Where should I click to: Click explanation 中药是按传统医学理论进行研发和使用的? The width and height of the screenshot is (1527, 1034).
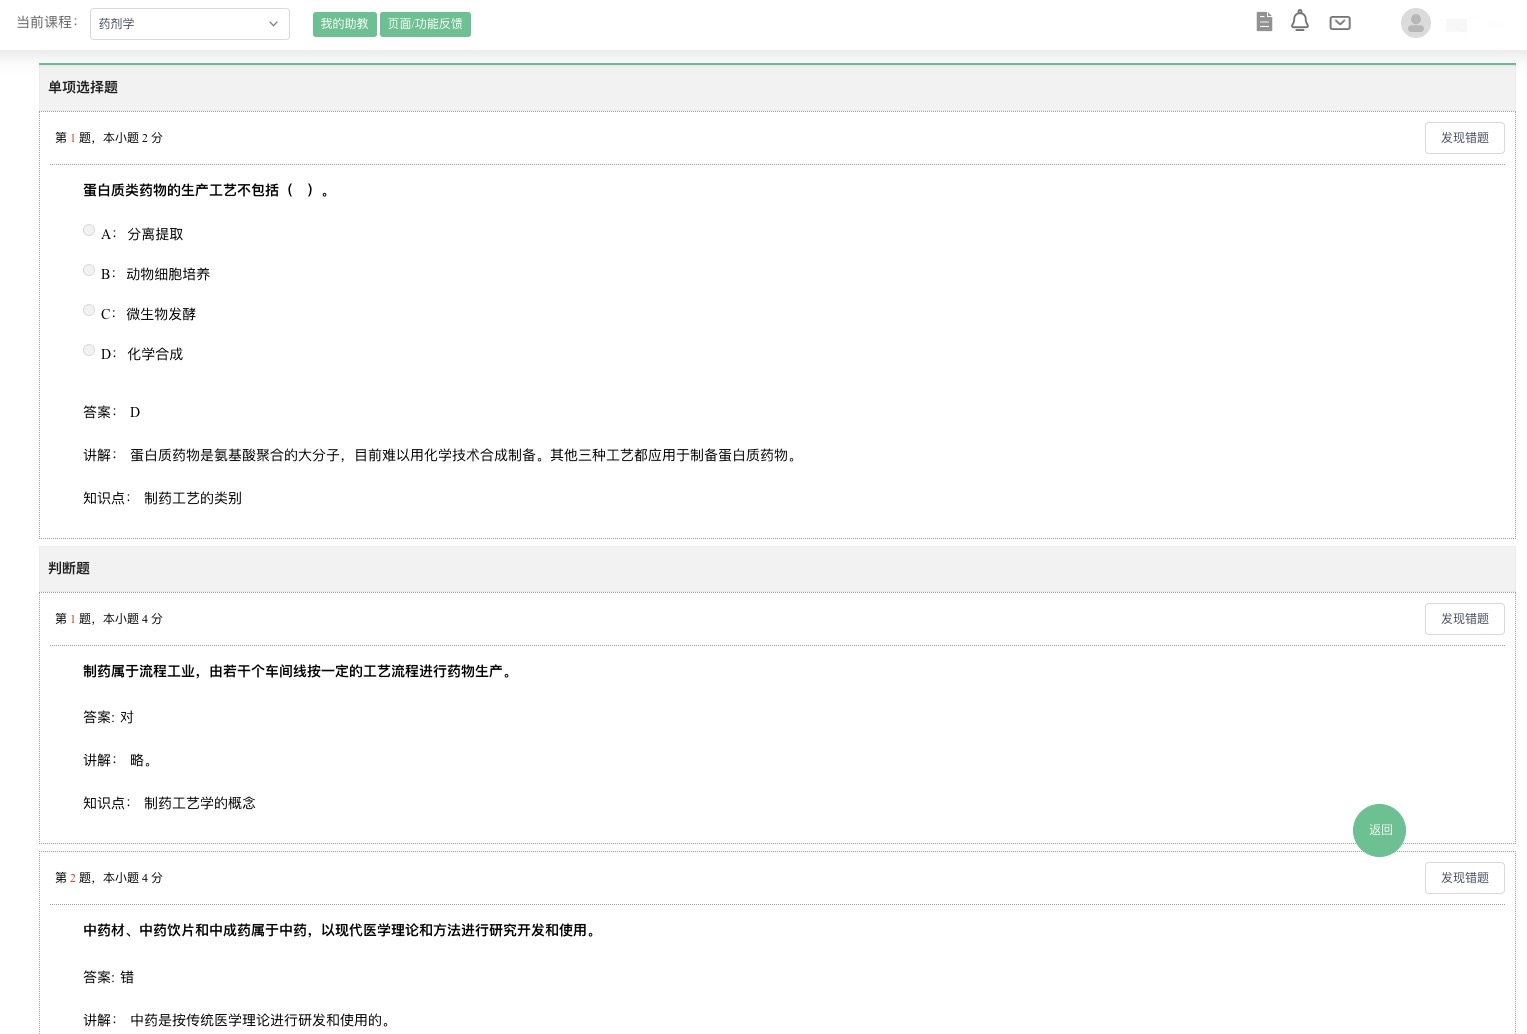[261, 1020]
